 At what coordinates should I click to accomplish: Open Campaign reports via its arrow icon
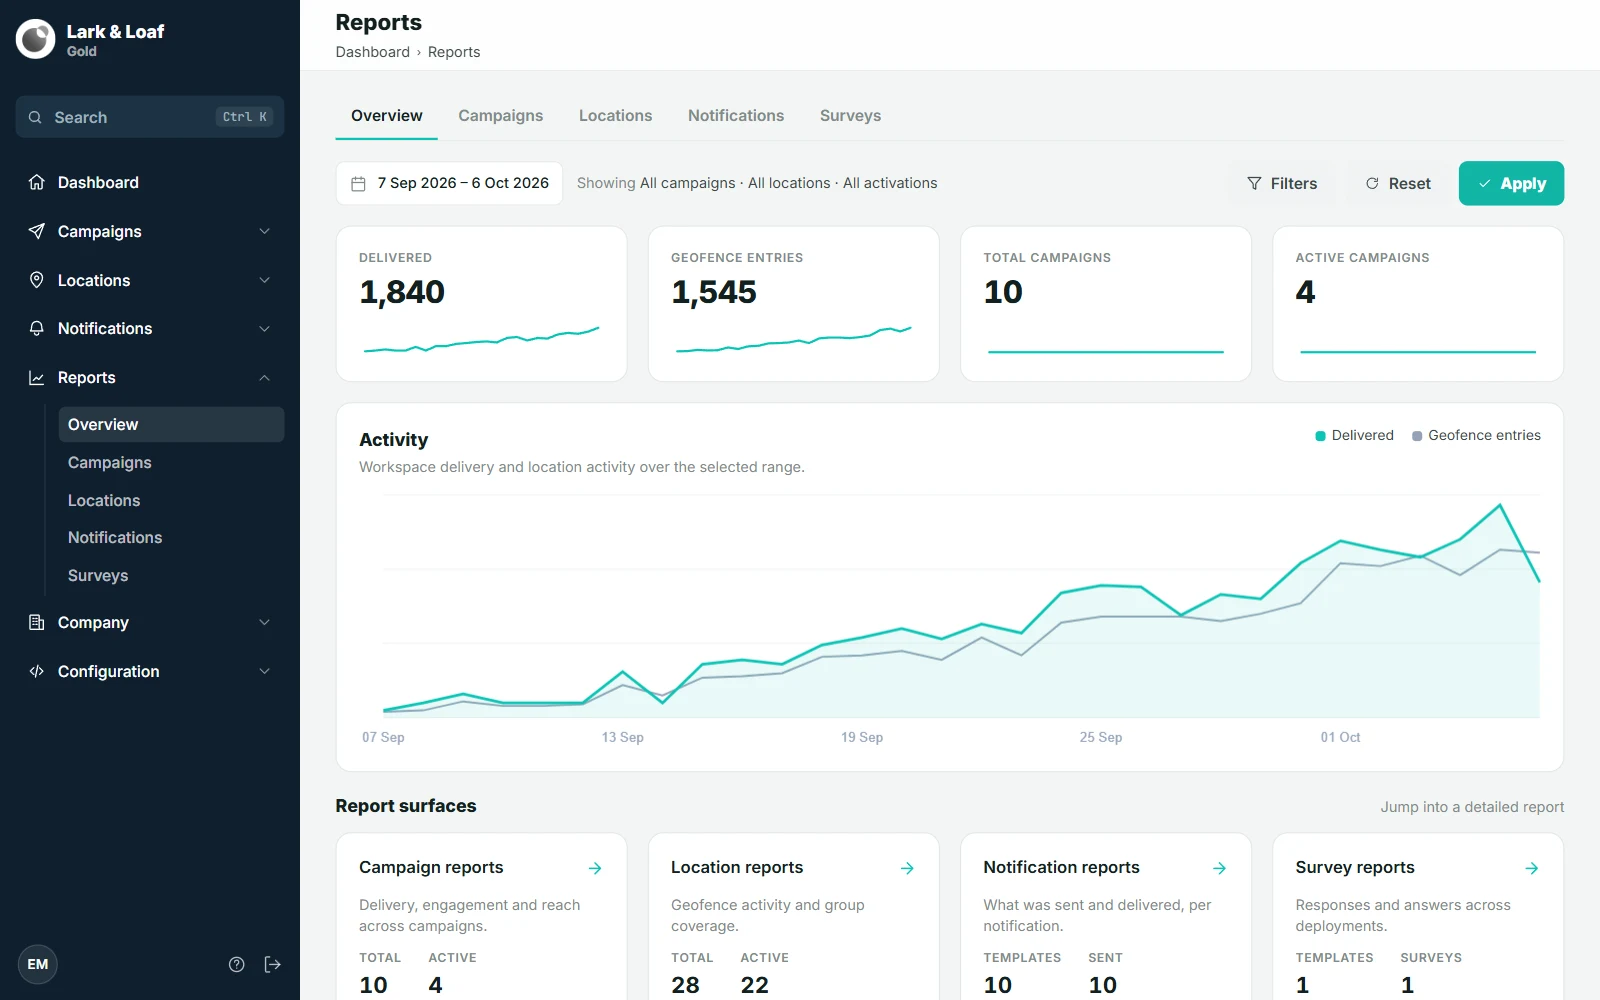pyautogui.click(x=595, y=868)
